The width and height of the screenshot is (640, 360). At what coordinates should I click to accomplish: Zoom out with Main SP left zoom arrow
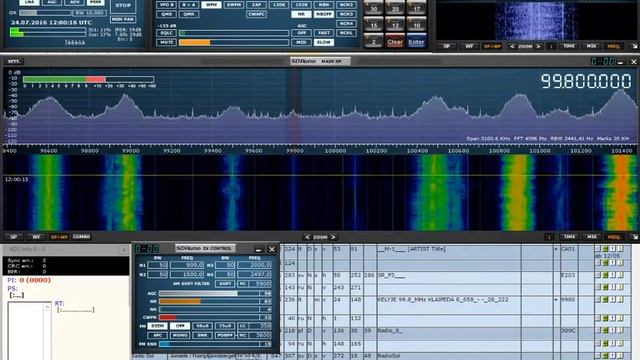[x=307, y=237]
